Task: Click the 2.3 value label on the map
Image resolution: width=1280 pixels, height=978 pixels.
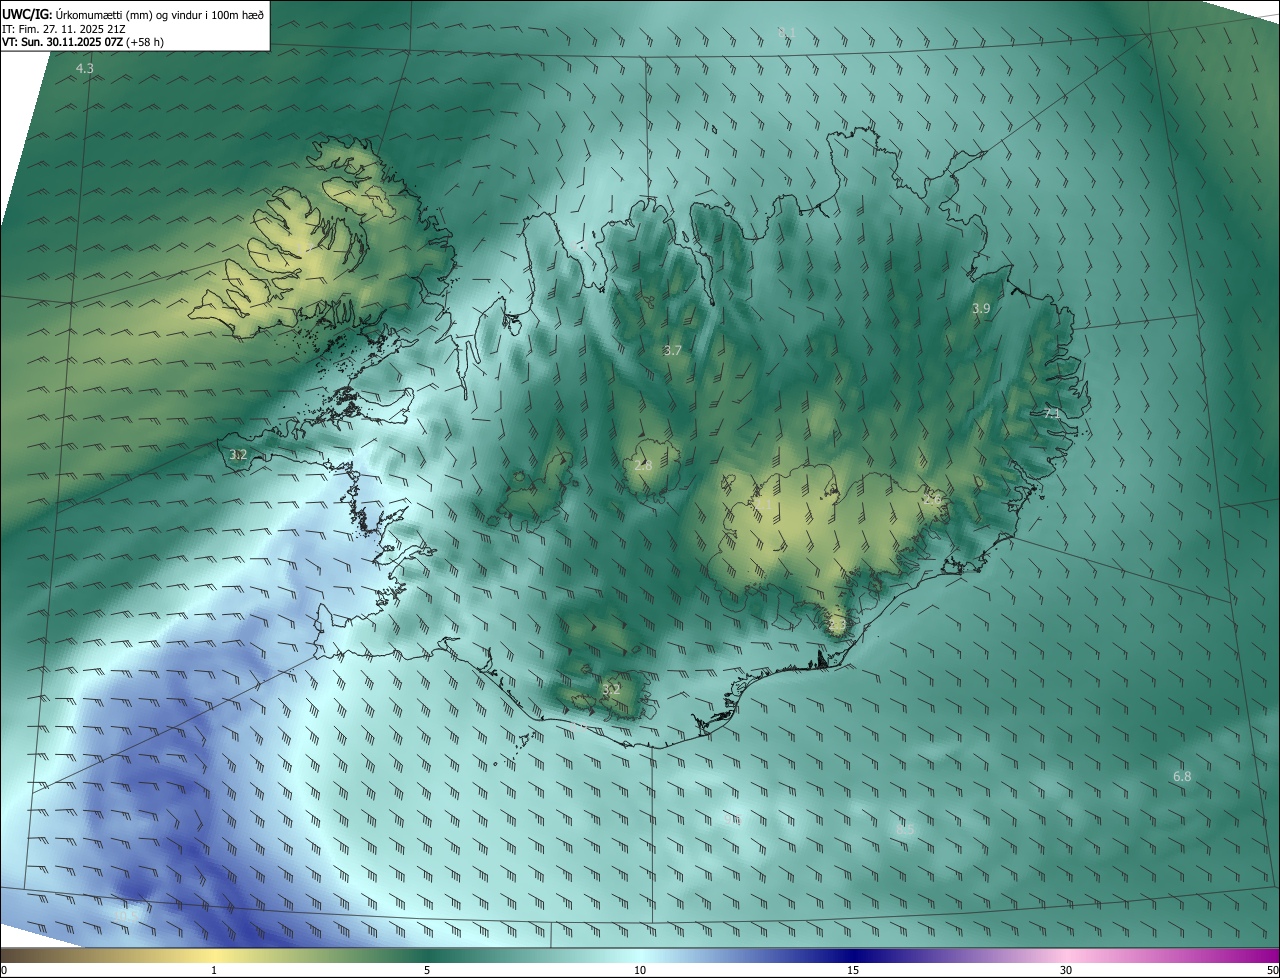Action: click(837, 626)
